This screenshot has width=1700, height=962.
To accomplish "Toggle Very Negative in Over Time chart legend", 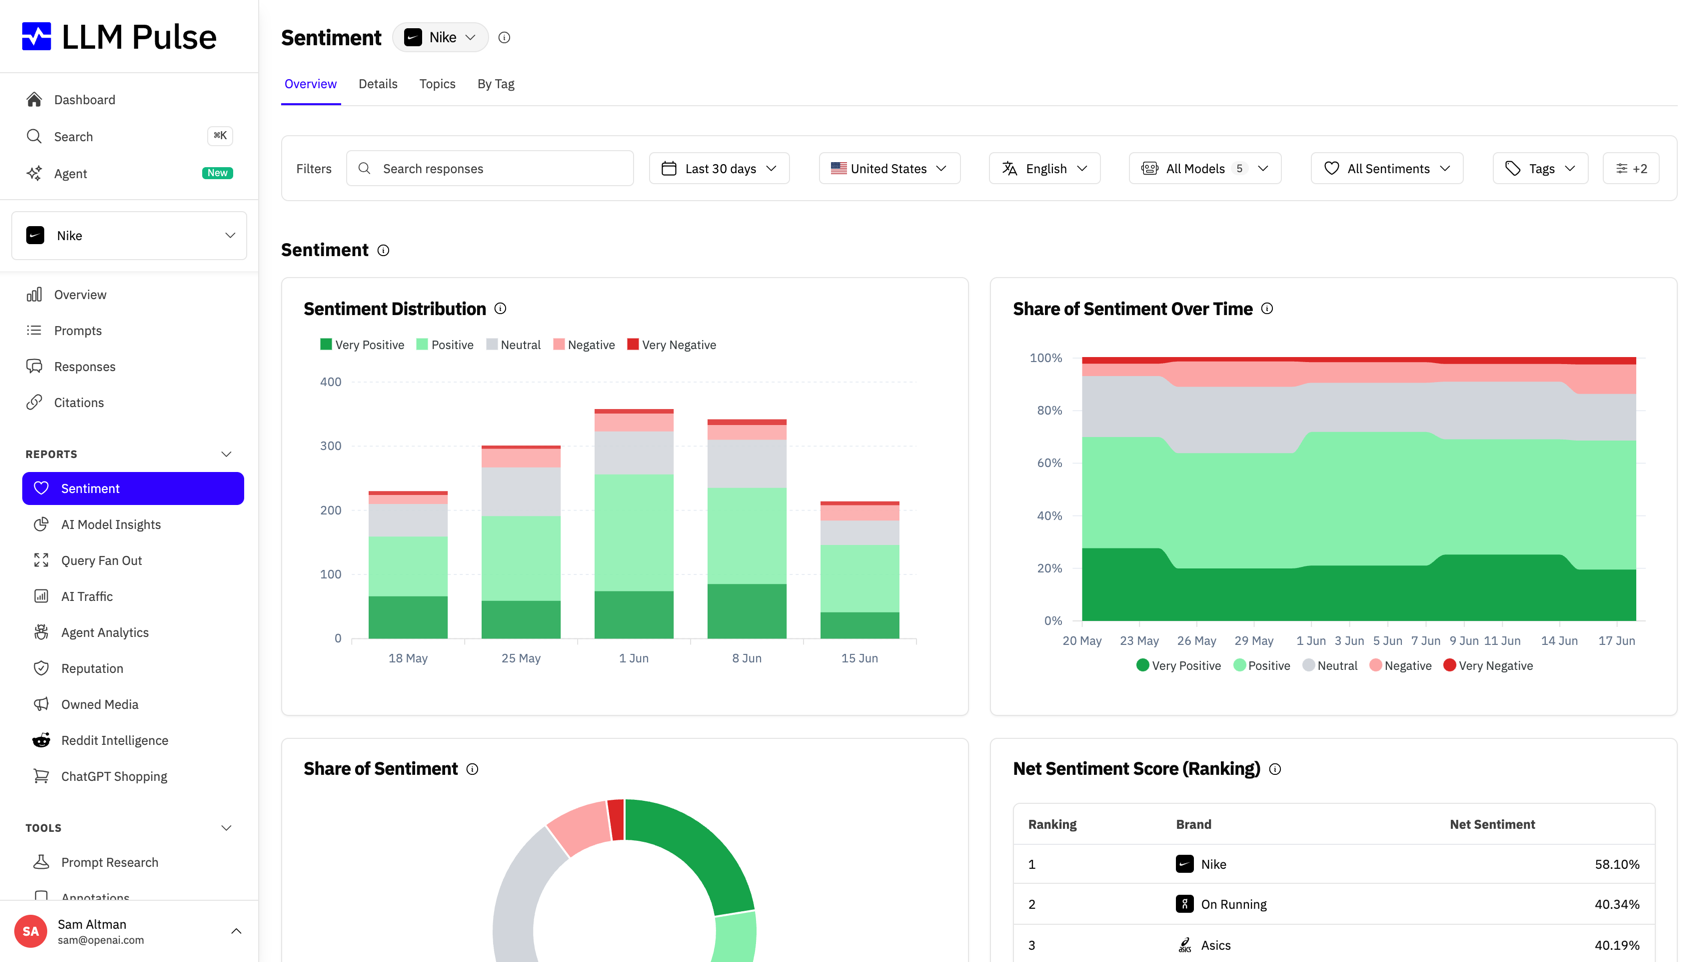I will point(1488,666).
